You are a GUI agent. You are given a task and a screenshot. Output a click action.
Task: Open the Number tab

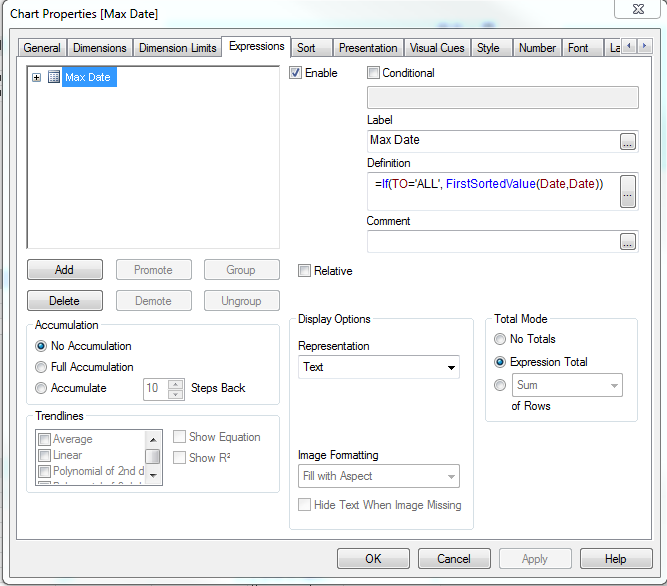(537, 48)
